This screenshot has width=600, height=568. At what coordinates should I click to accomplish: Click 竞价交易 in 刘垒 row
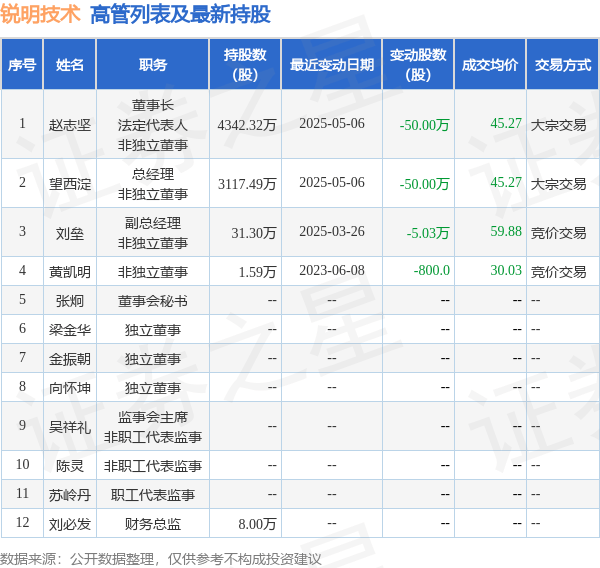click(558, 233)
